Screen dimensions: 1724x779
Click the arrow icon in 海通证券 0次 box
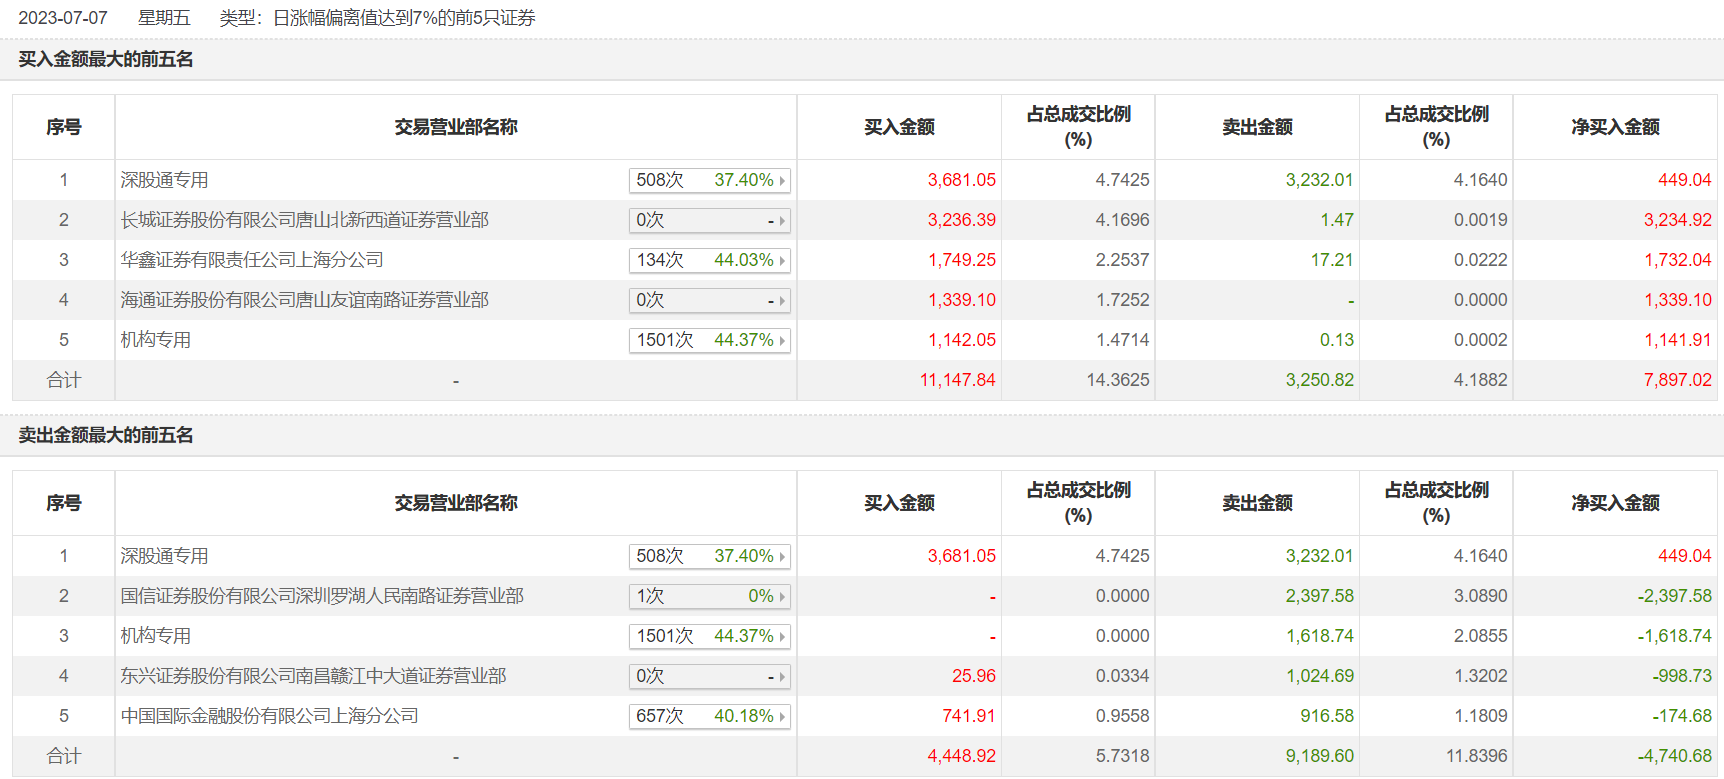tap(782, 301)
